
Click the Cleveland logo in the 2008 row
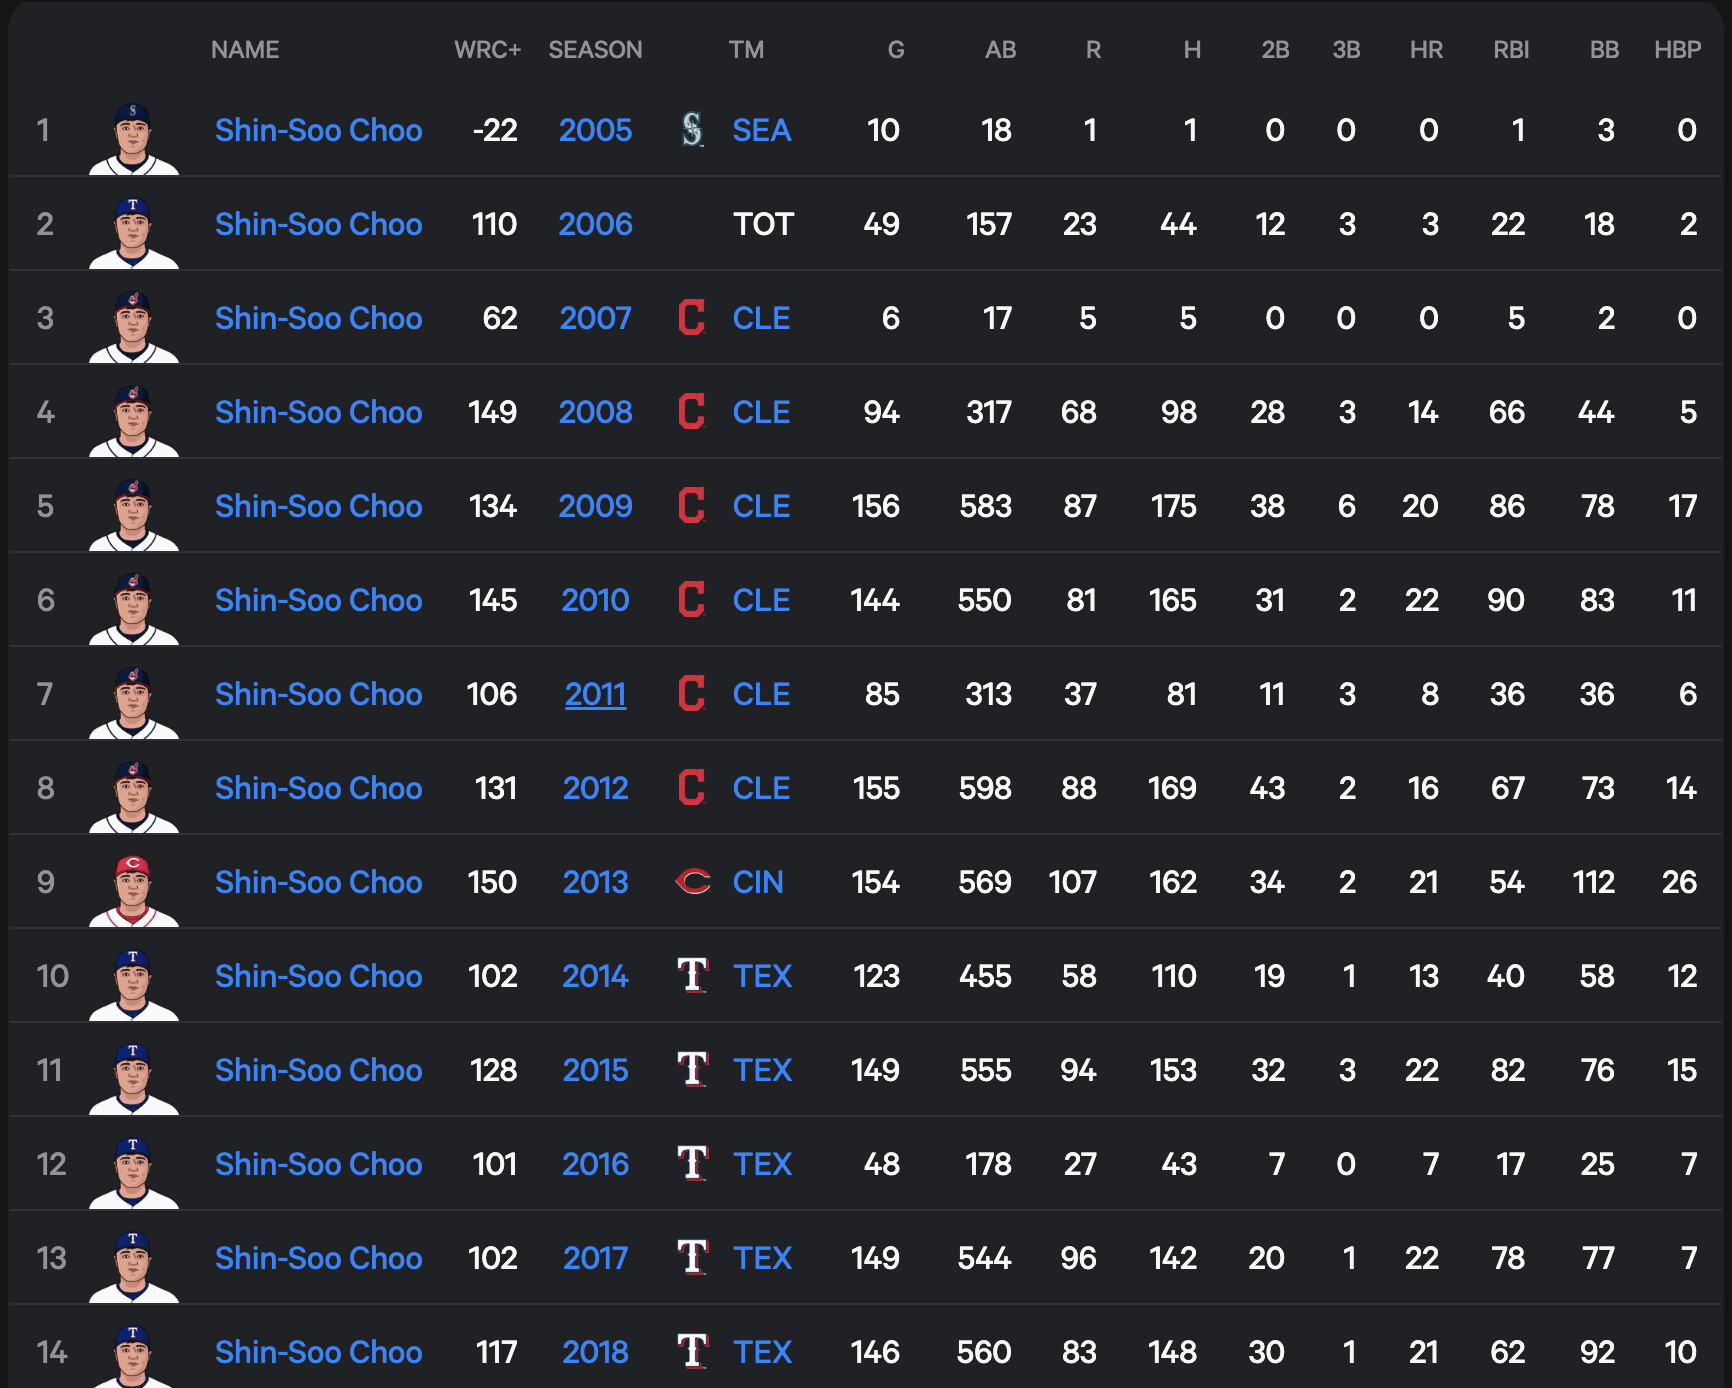691,412
